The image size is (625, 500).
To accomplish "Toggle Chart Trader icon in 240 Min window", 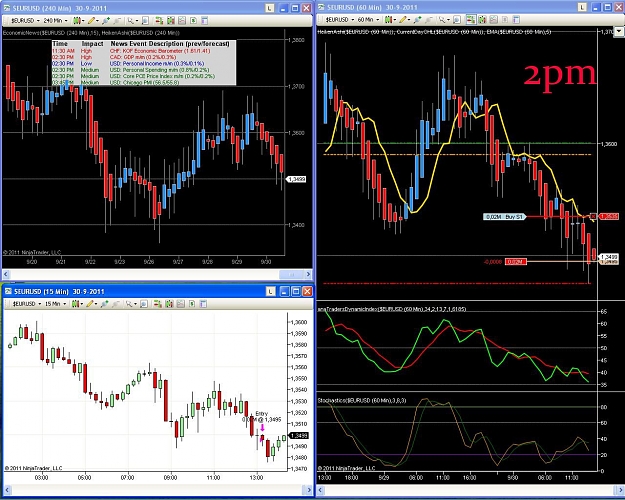I will point(159,20).
